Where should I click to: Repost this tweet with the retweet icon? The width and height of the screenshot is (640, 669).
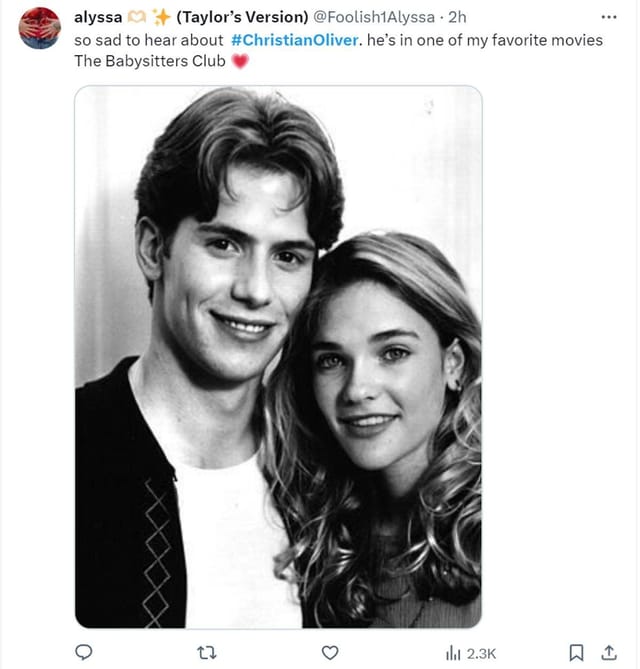point(208,652)
